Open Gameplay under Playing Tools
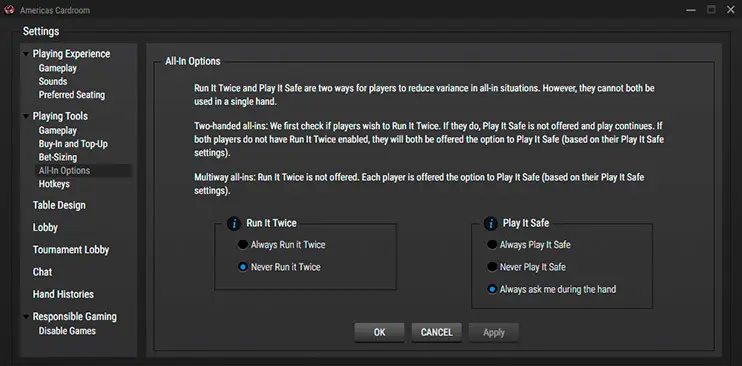Viewport: 742px width, 366px height. tap(57, 131)
